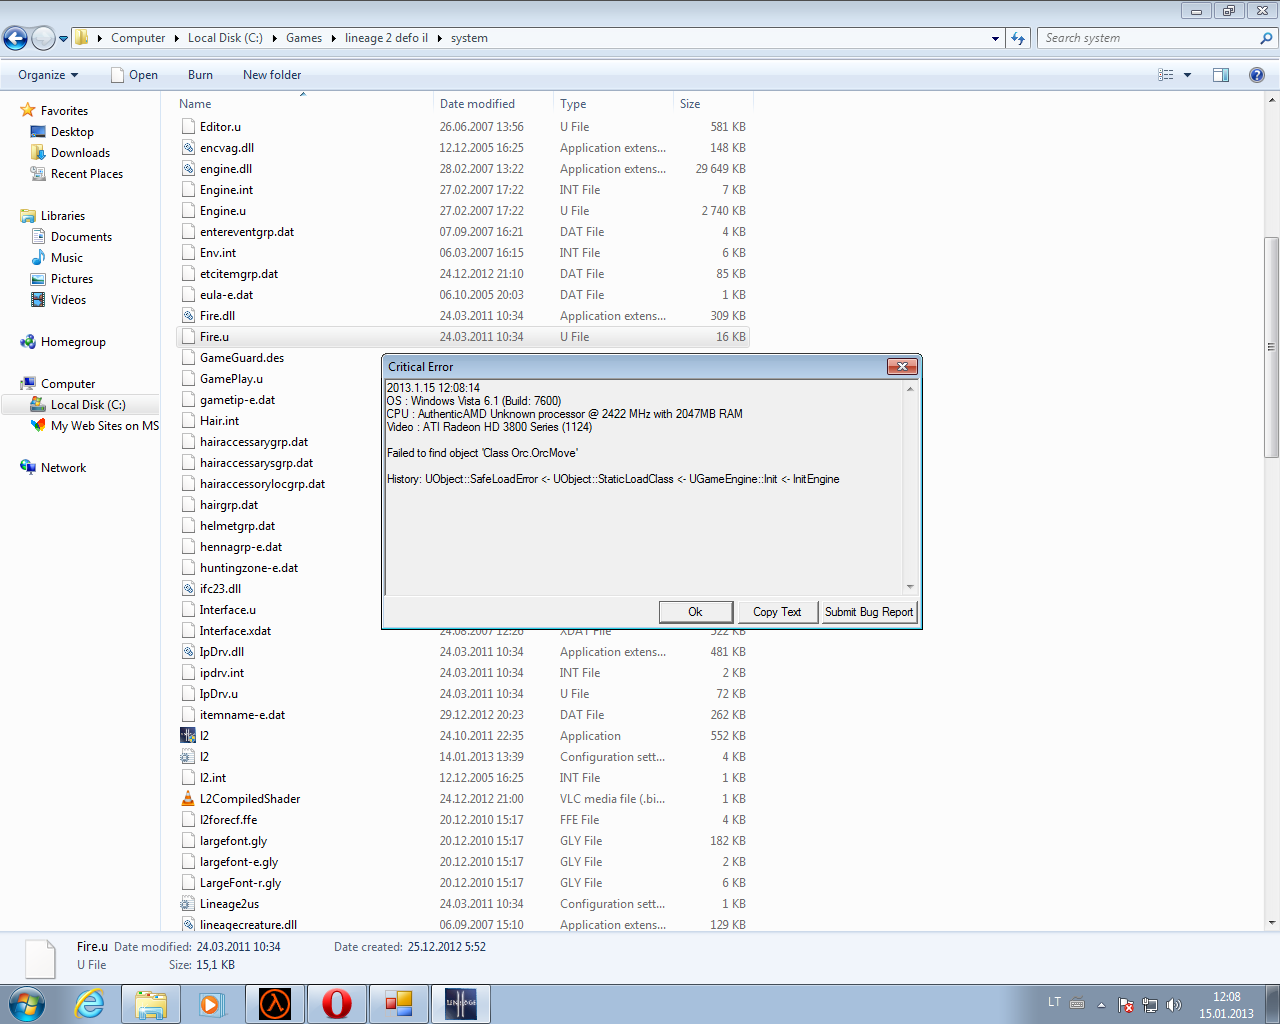Click the l2 application icon

tap(187, 735)
